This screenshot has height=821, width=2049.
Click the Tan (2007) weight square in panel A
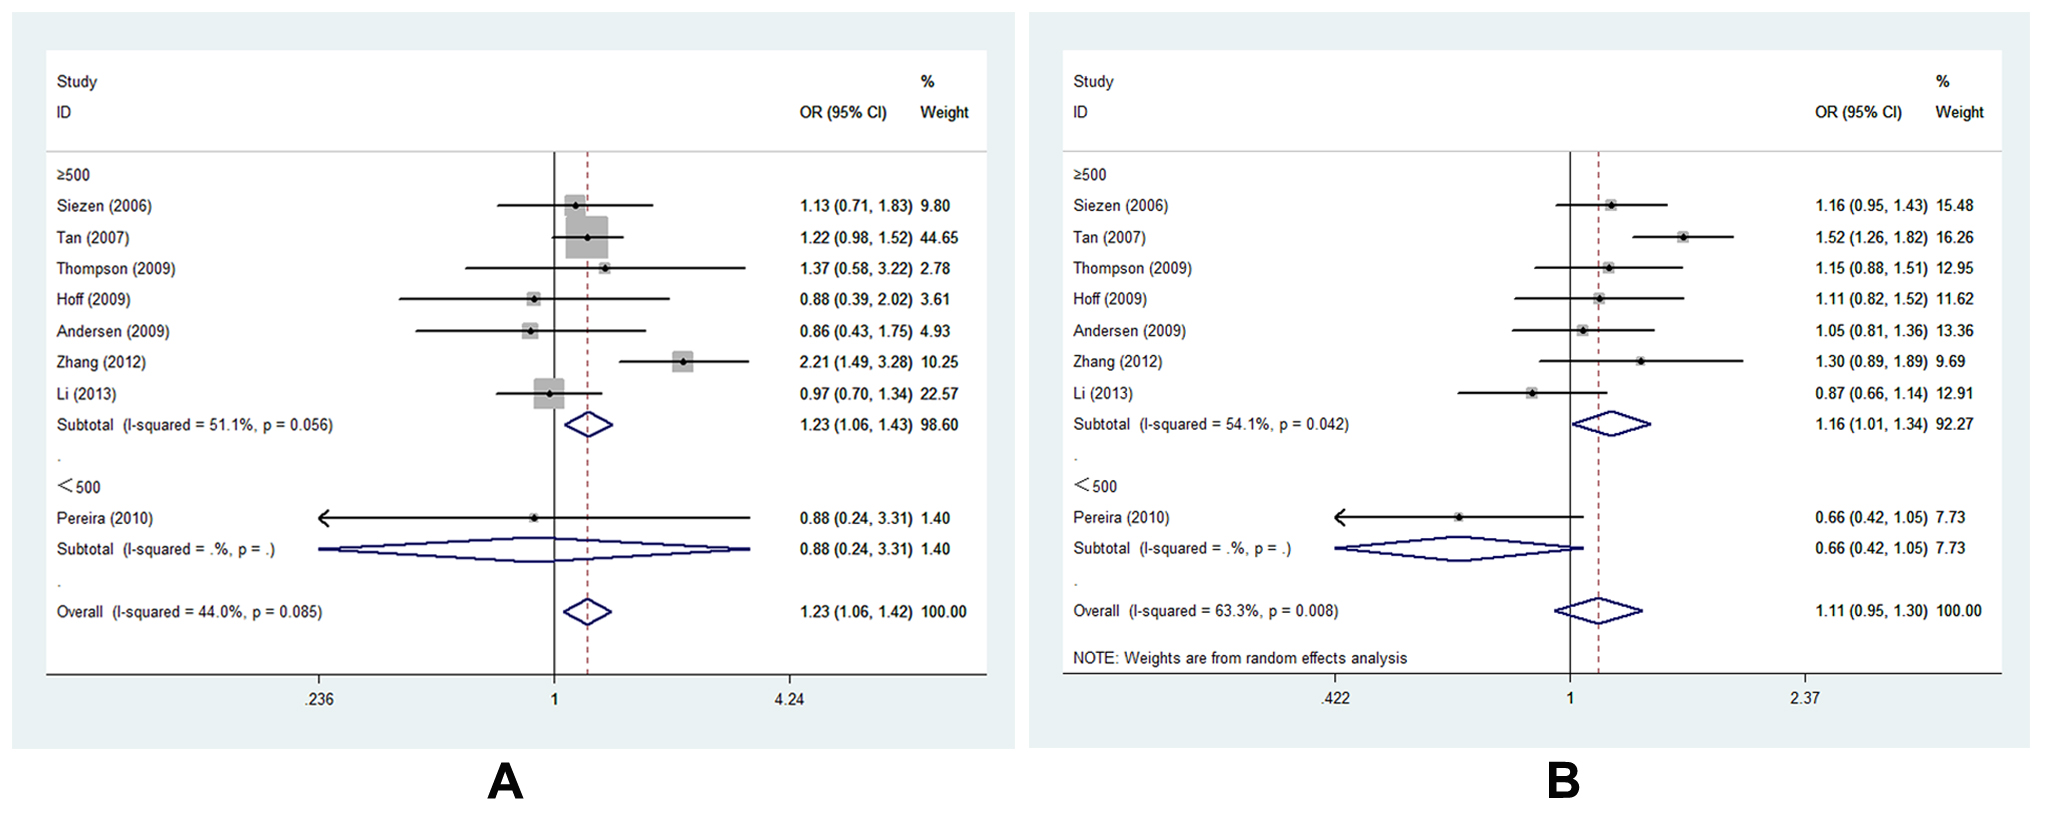[587, 237]
